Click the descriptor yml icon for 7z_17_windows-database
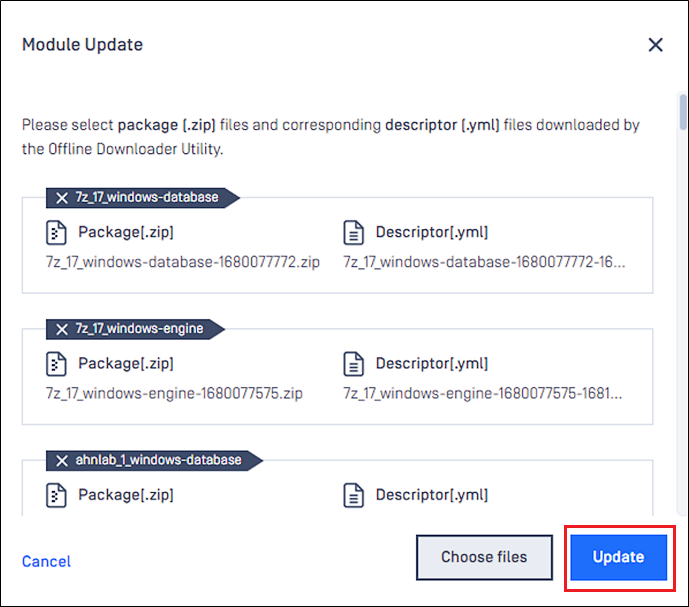The width and height of the screenshot is (689, 607). (353, 233)
